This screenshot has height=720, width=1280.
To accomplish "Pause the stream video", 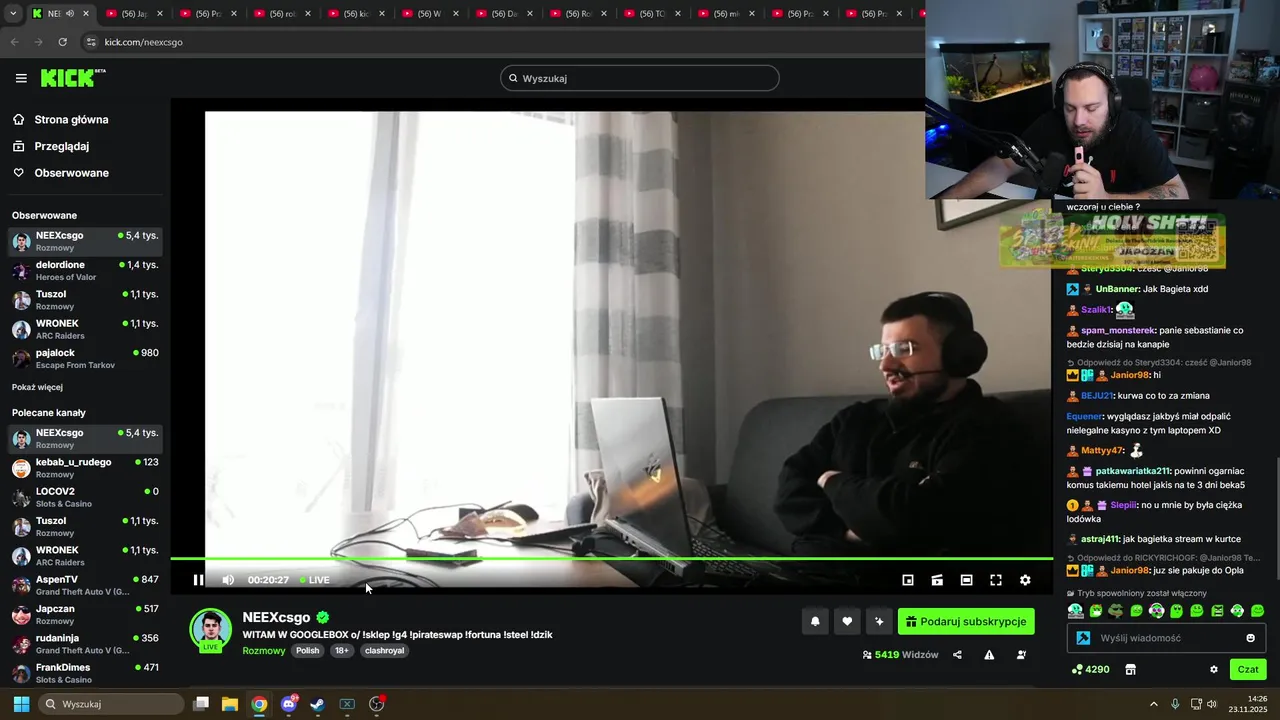I will (198, 580).
